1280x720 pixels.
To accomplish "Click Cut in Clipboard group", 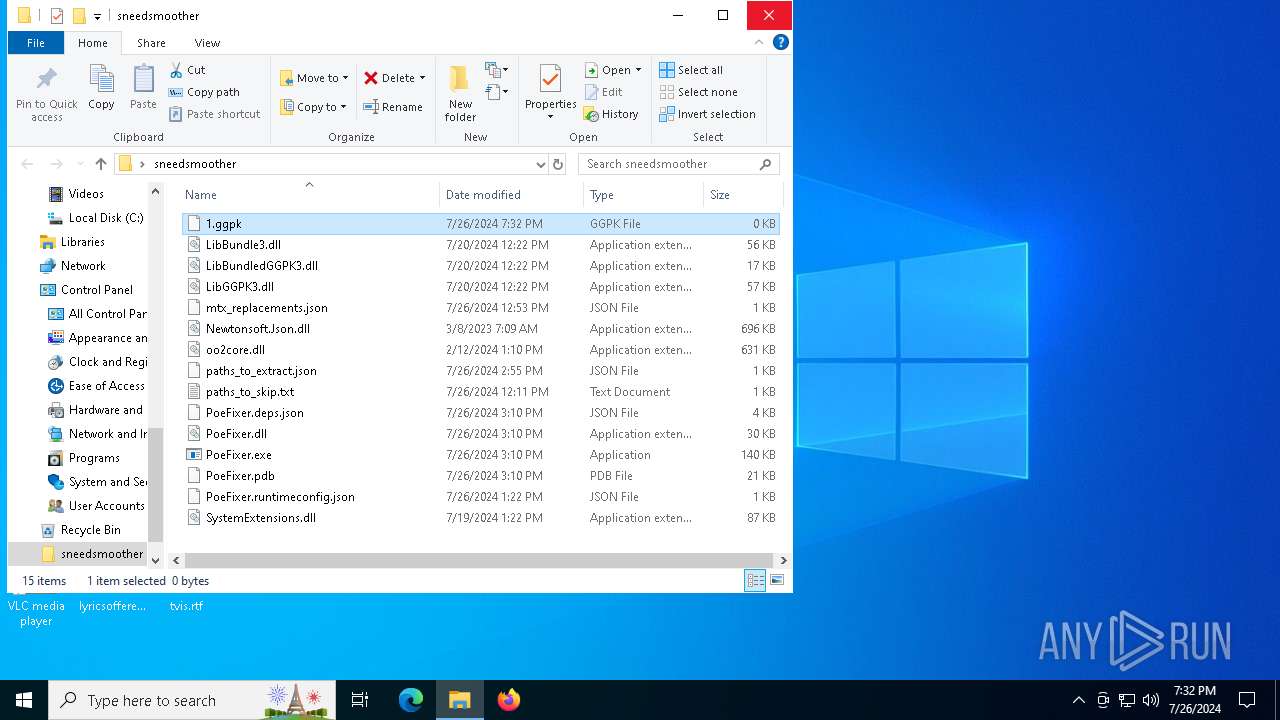I will coord(187,70).
